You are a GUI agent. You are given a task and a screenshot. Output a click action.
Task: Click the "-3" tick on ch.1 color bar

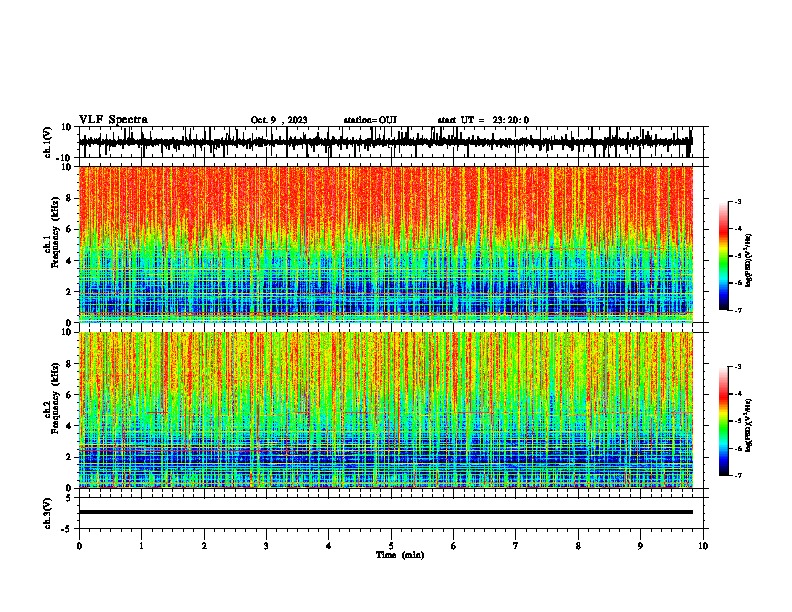[x=737, y=201]
